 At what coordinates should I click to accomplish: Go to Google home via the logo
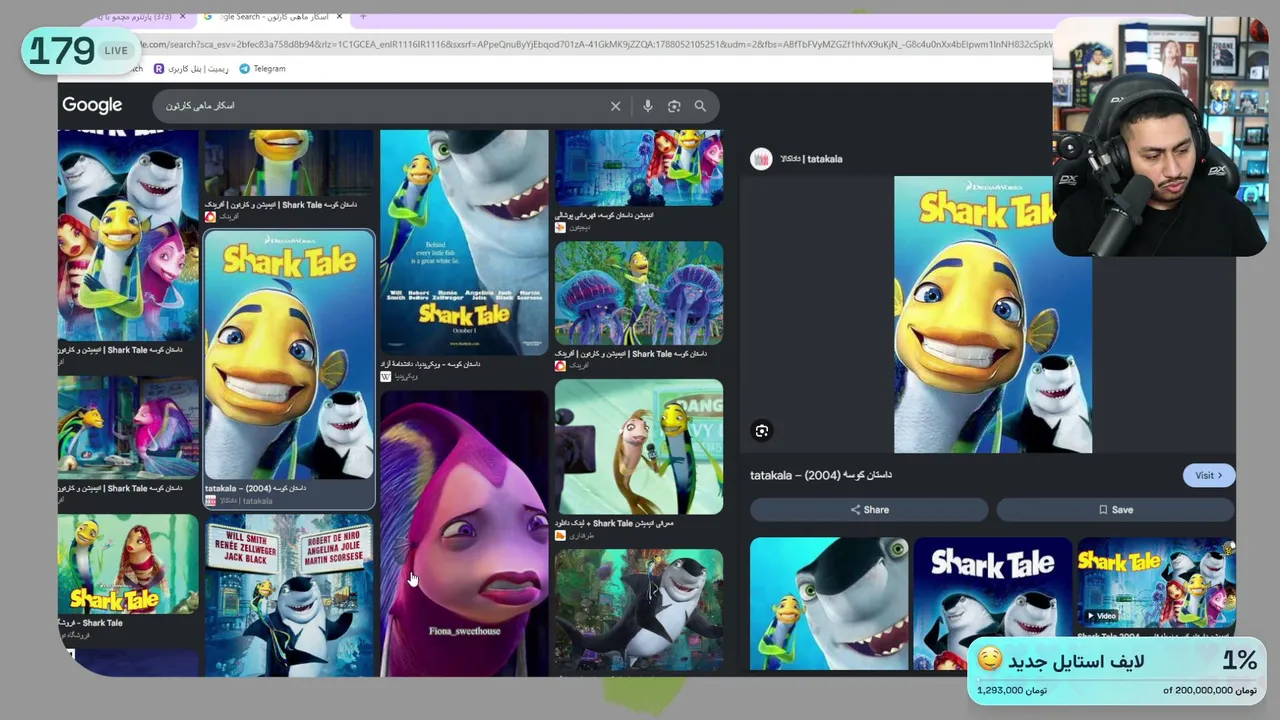coord(92,105)
